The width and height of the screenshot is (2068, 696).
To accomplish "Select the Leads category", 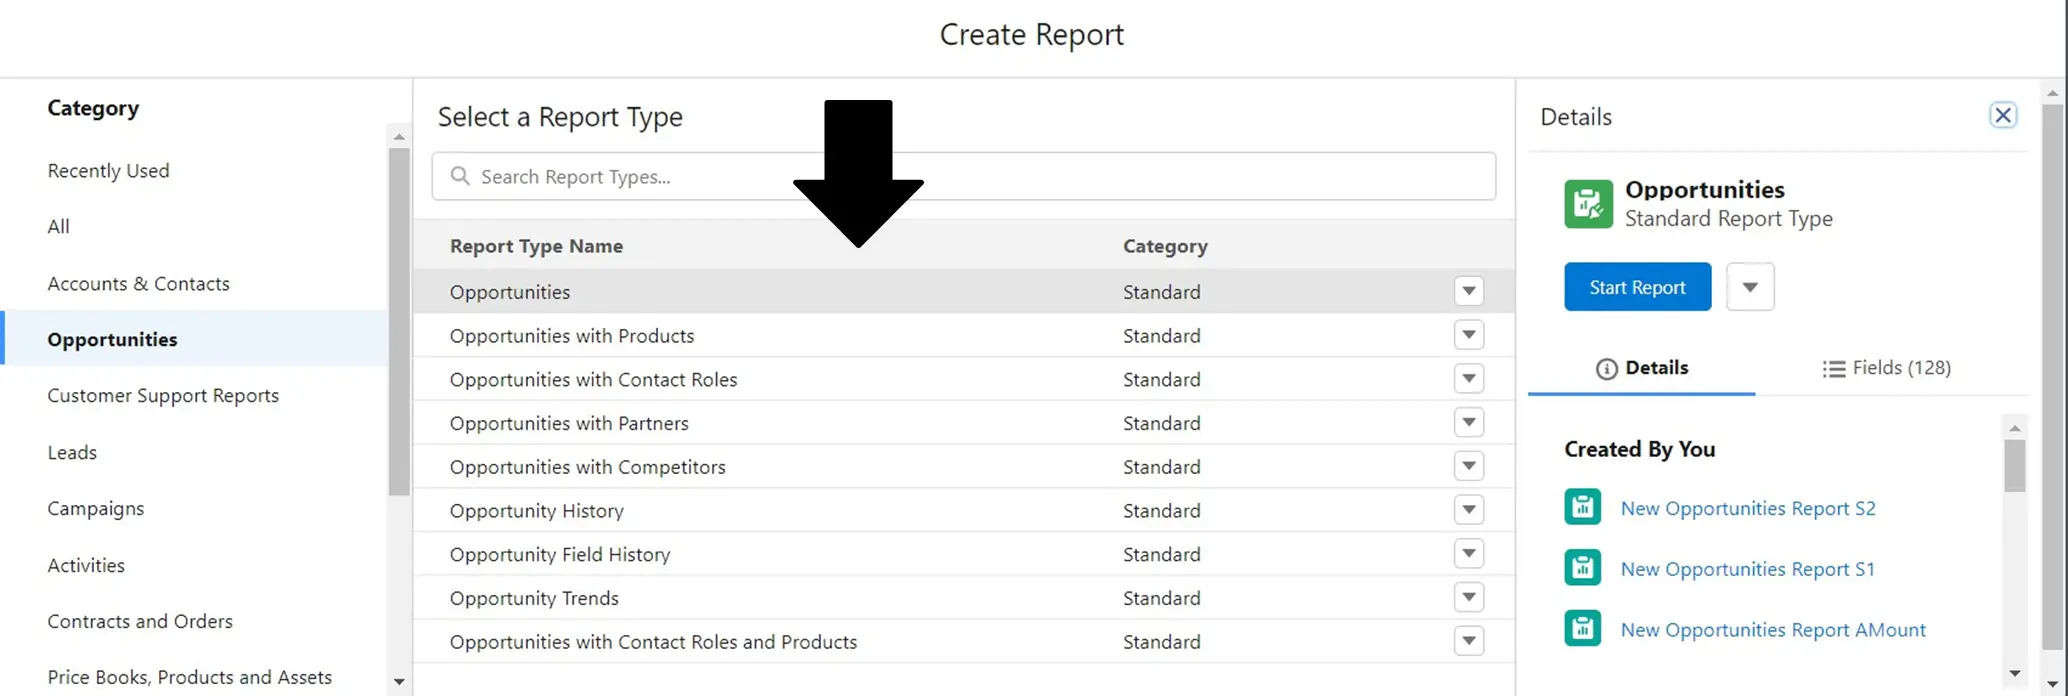I will click(x=72, y=453).
